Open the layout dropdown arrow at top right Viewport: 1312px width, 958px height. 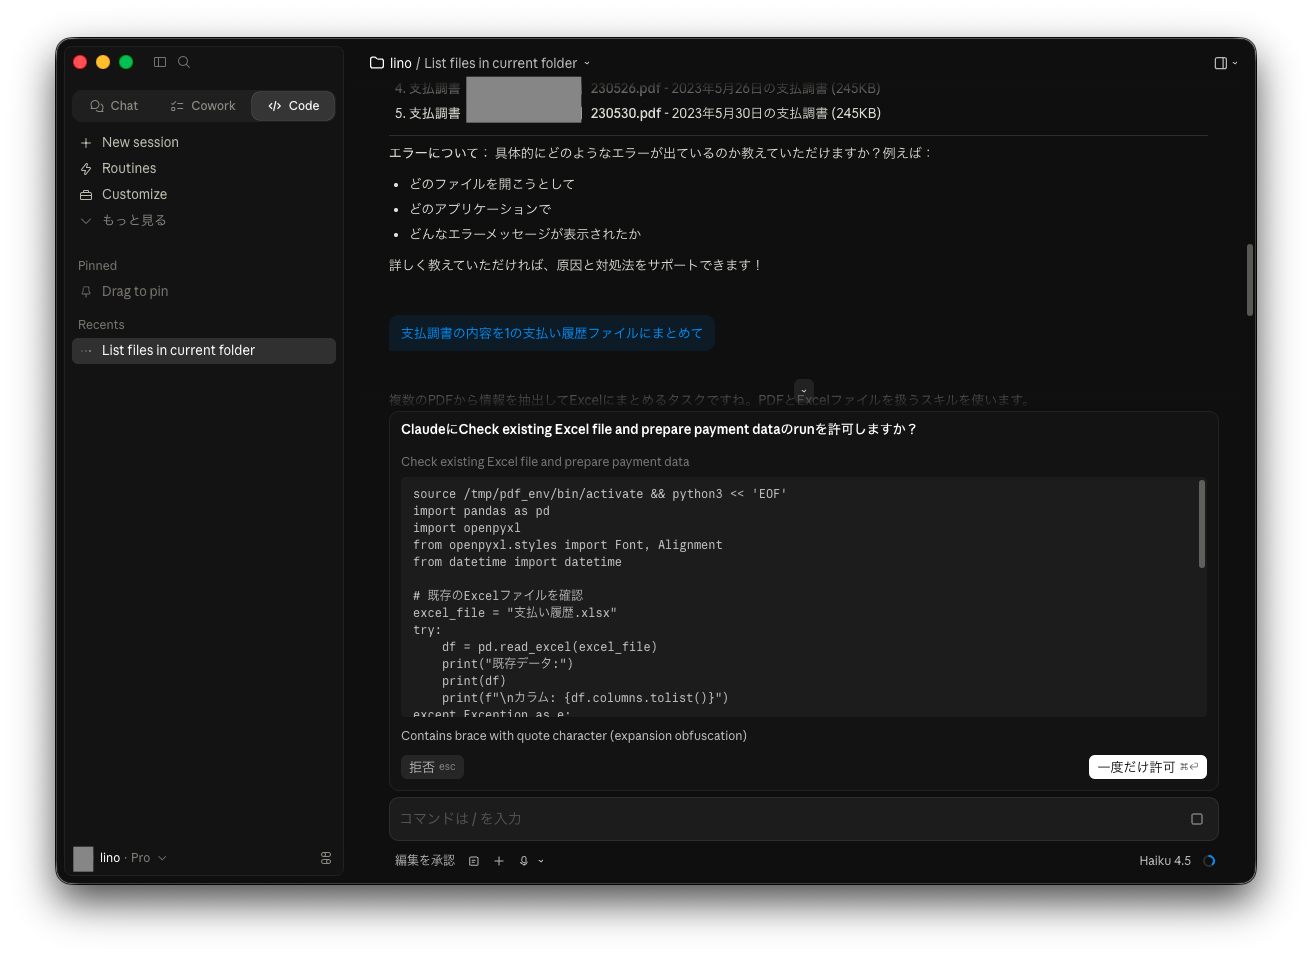(1235, 63)
